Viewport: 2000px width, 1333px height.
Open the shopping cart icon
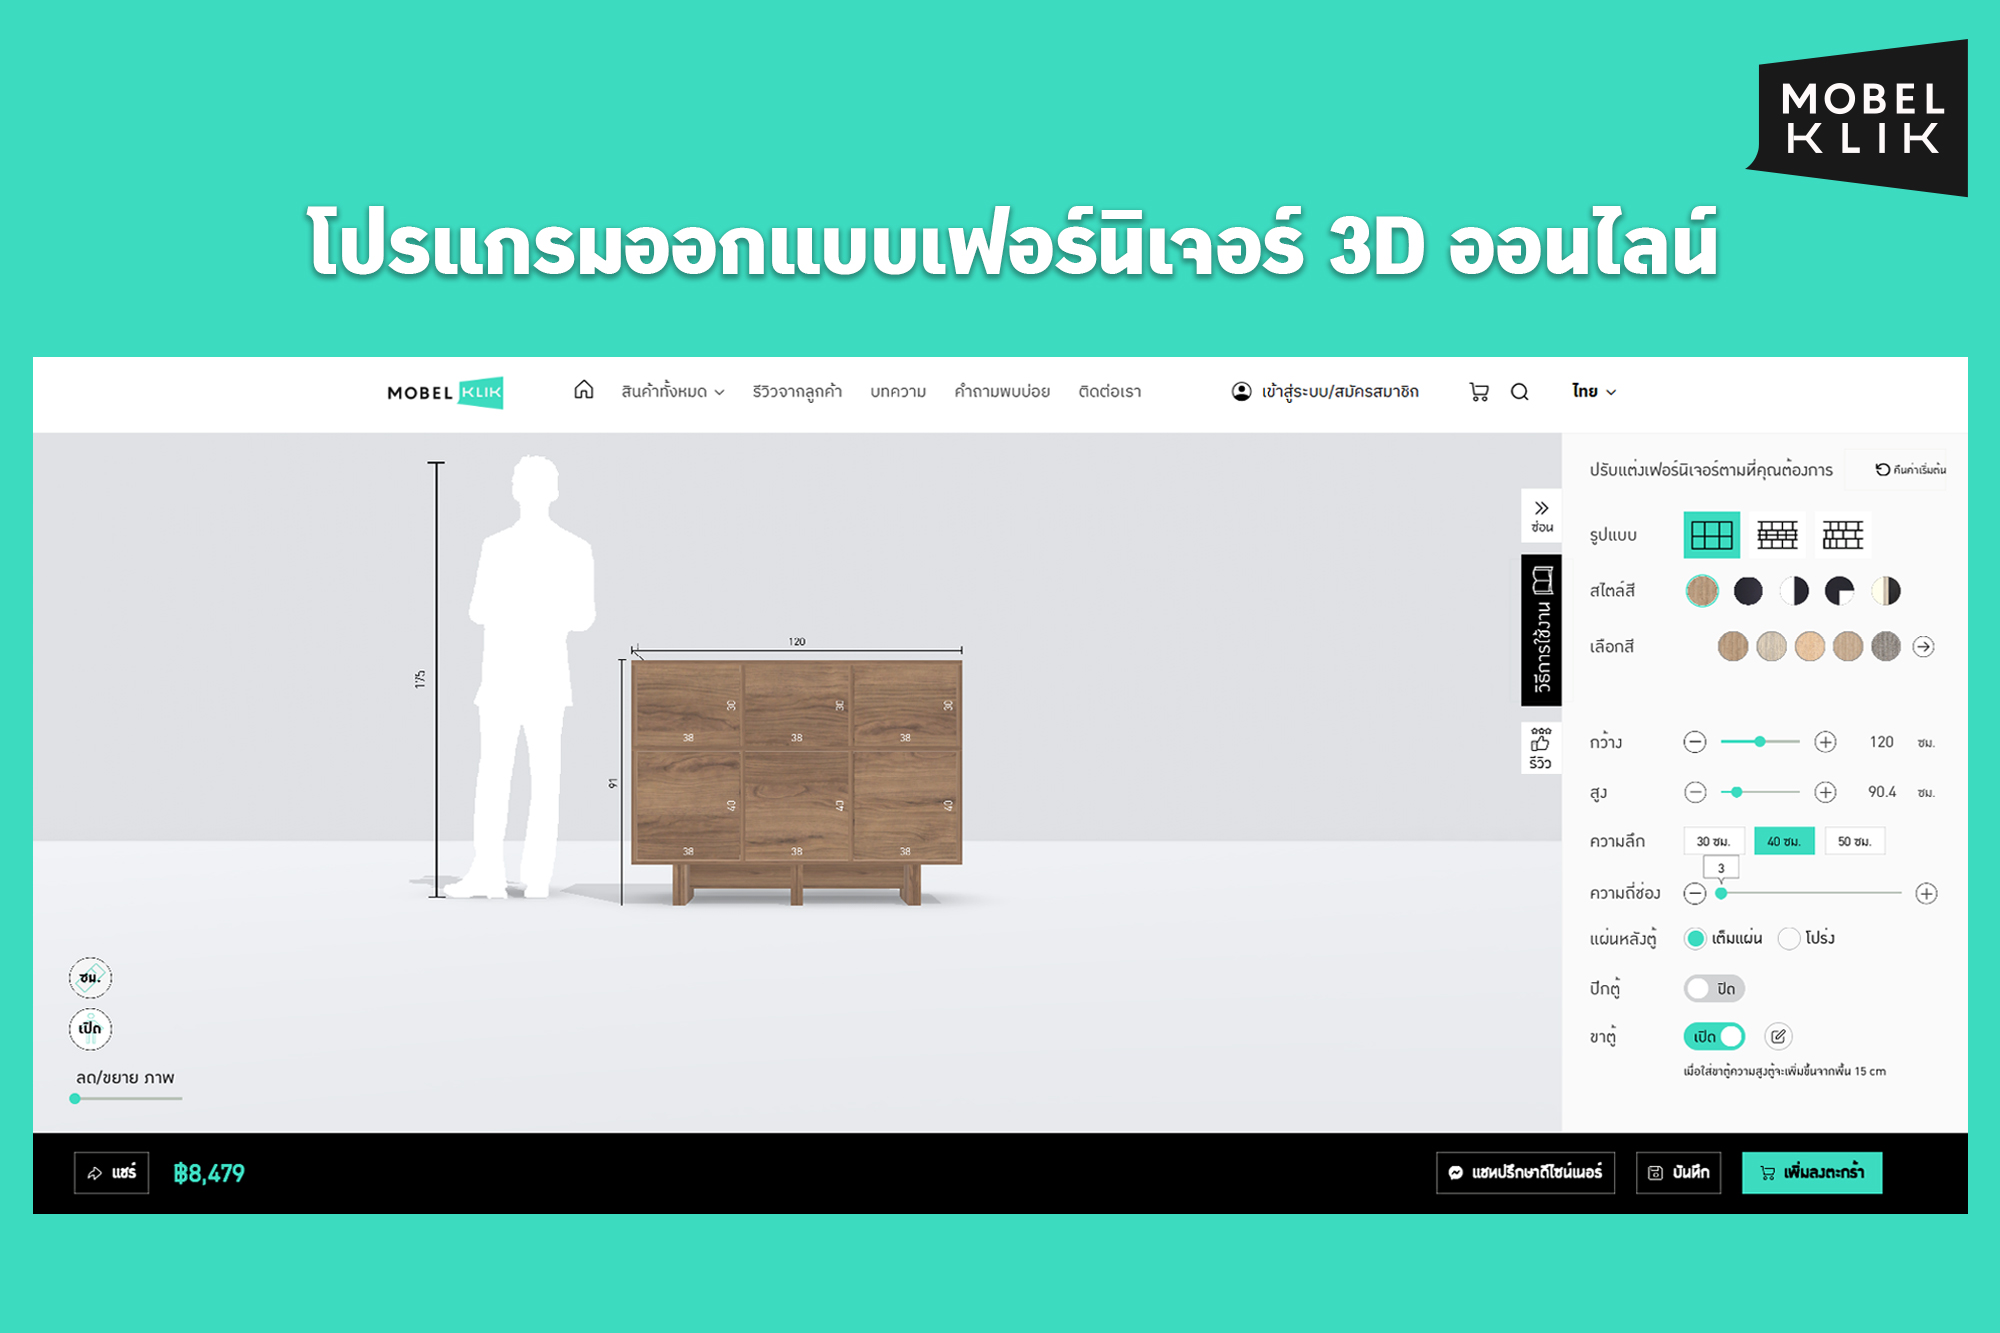click(x=1479, y=392)
